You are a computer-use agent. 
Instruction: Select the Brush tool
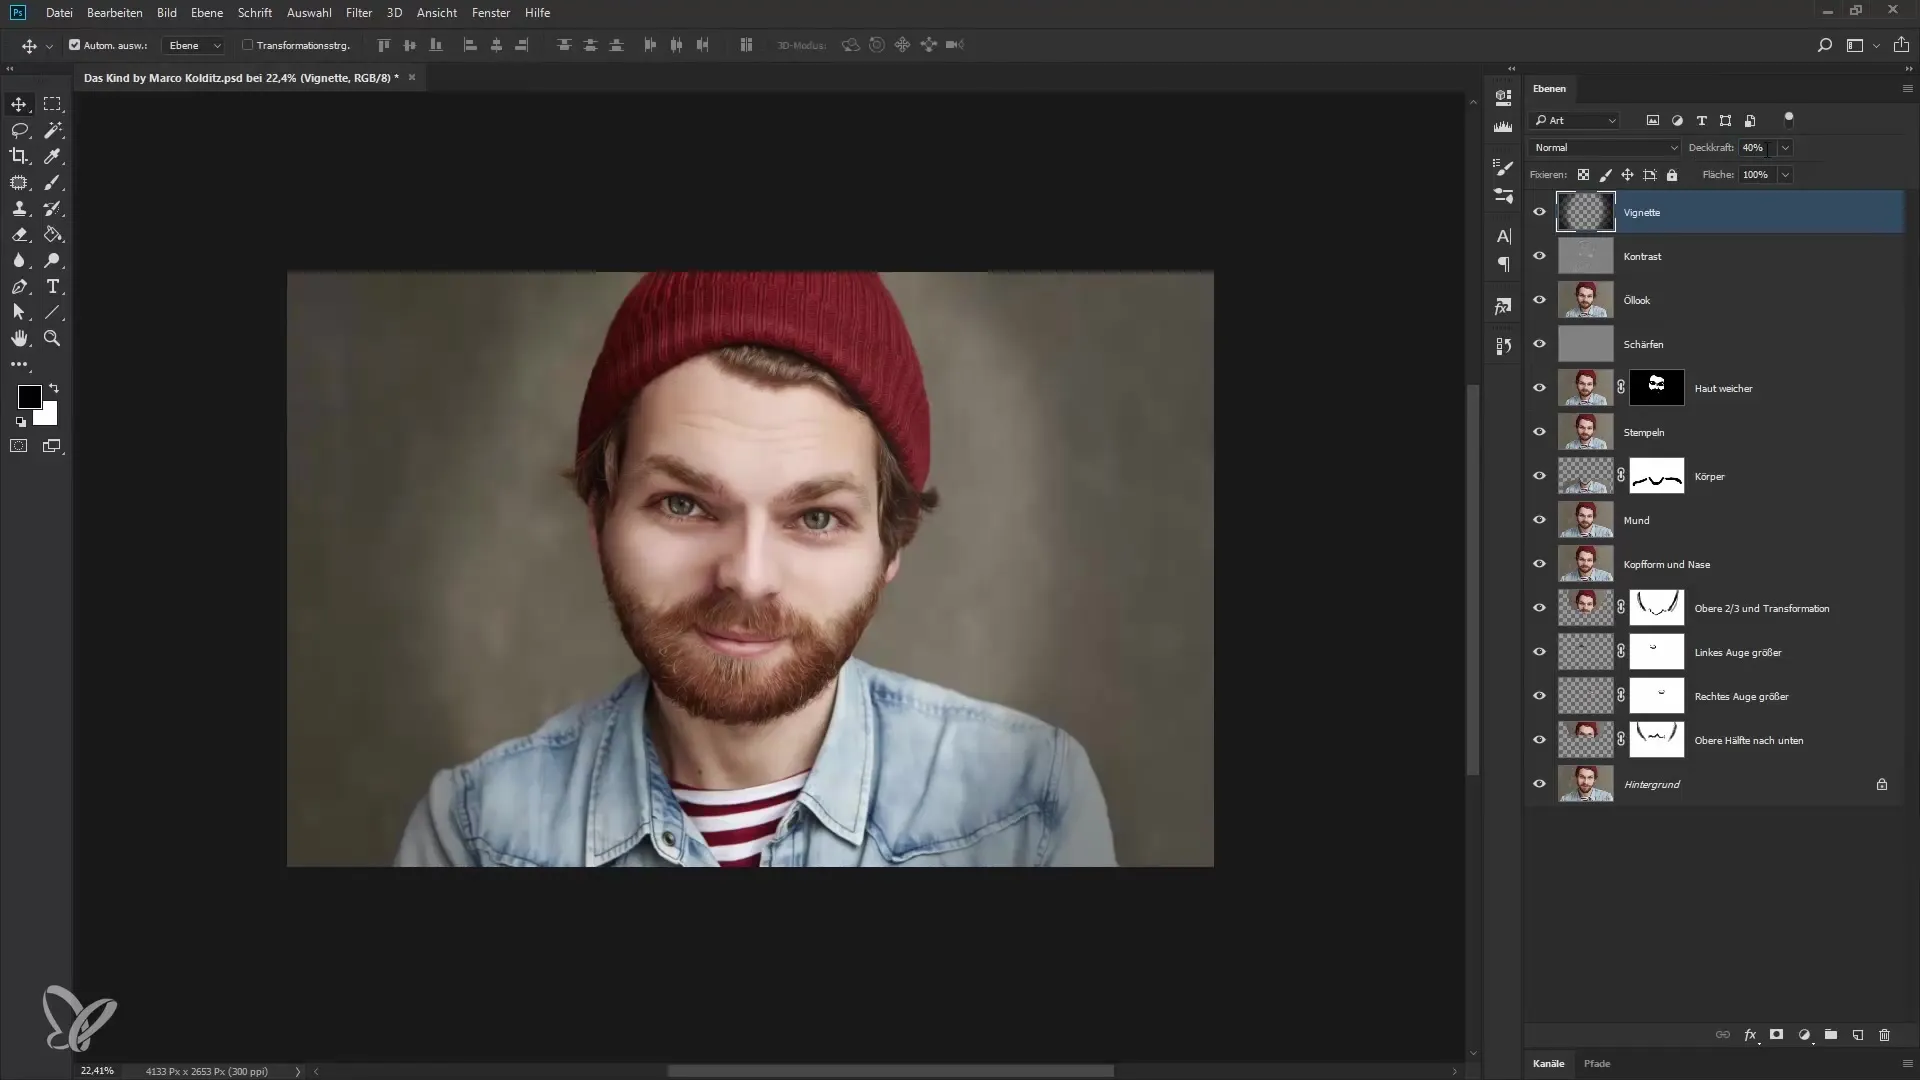52,182
